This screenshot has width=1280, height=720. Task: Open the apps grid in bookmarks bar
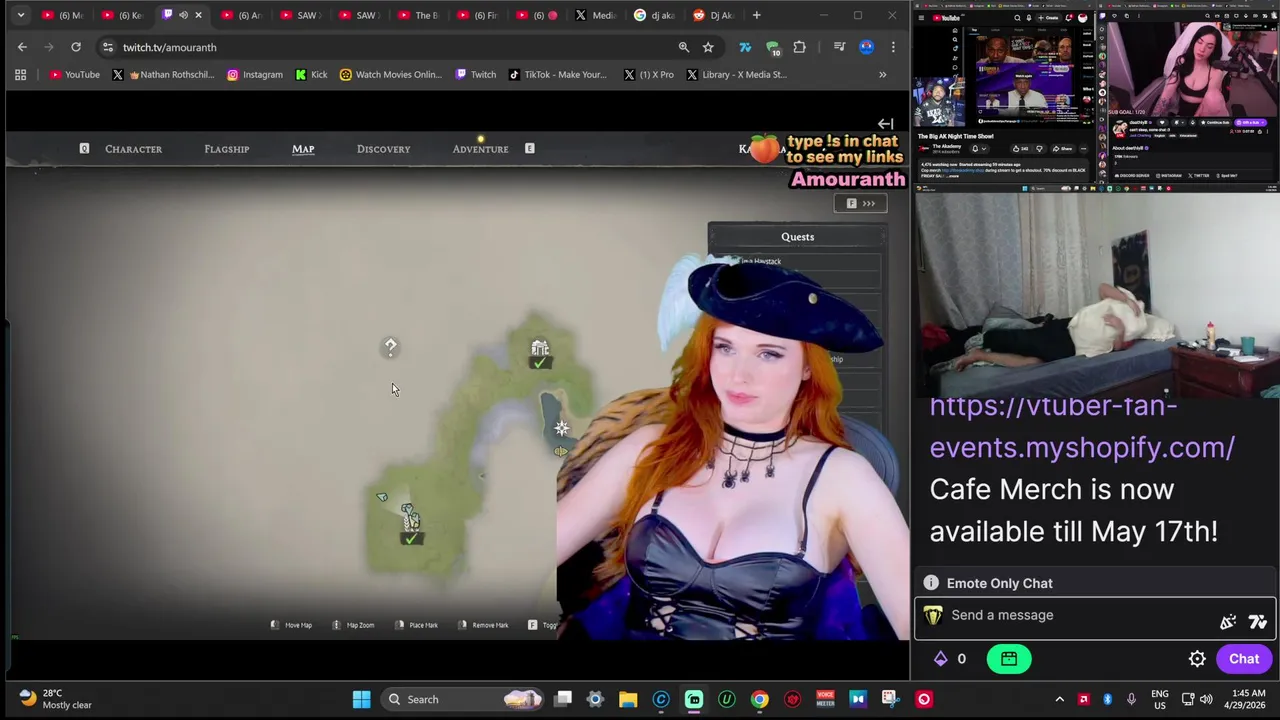20,74
